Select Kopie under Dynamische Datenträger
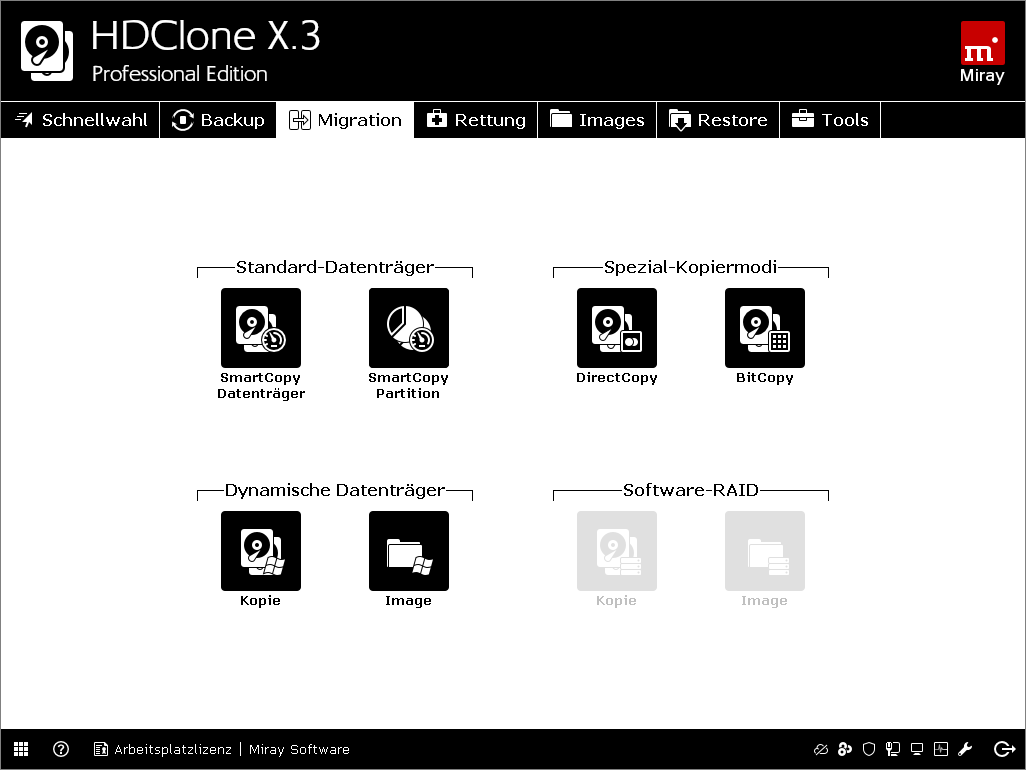1026x770 pixels. pyautogui.click(x=260, y=551)
